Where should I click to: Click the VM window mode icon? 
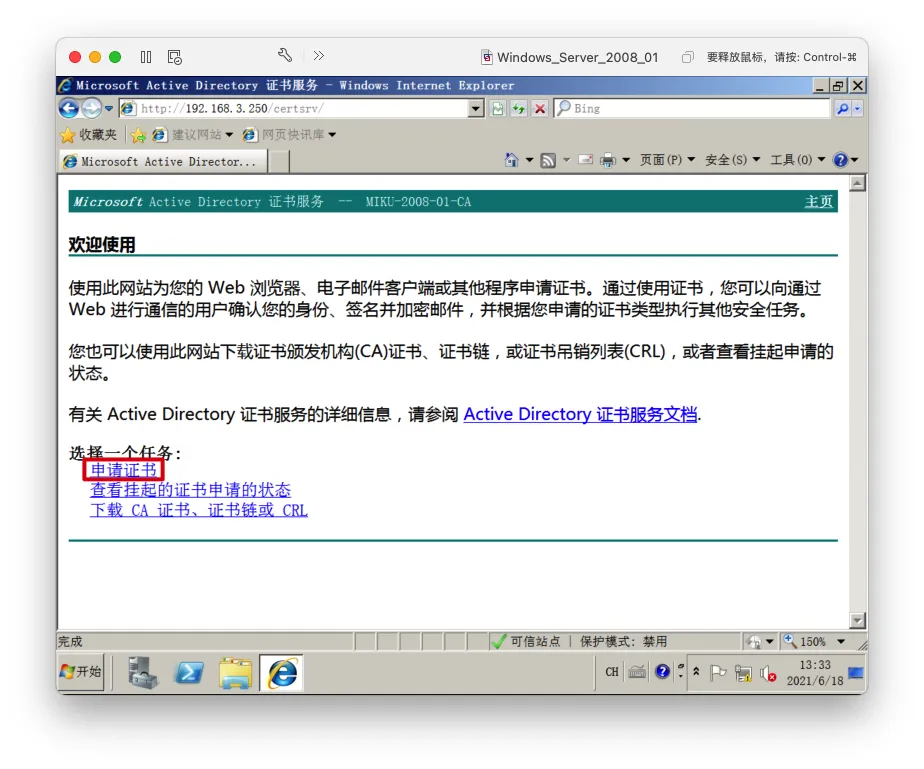tap(687, 57)
